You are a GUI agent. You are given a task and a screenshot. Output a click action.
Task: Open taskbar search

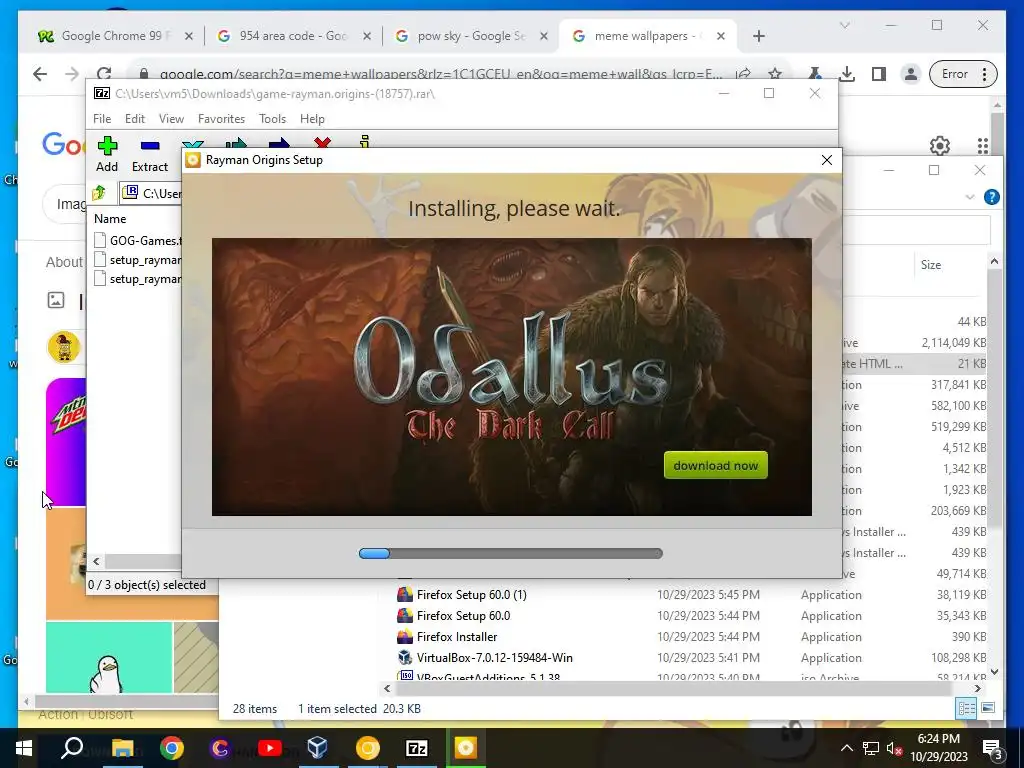click(x=71, y=748)
